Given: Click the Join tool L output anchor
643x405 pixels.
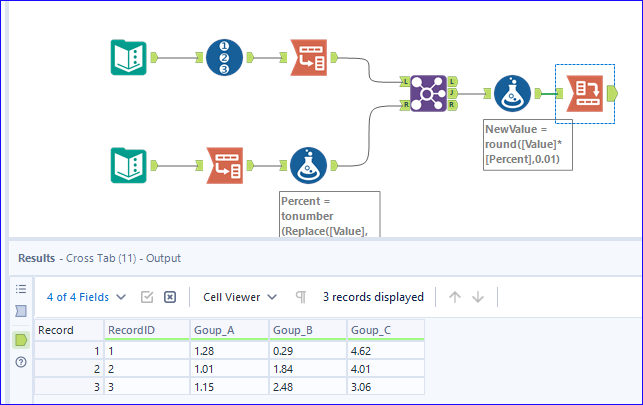Looking at the screenshot, I should (x=452, y=81).
